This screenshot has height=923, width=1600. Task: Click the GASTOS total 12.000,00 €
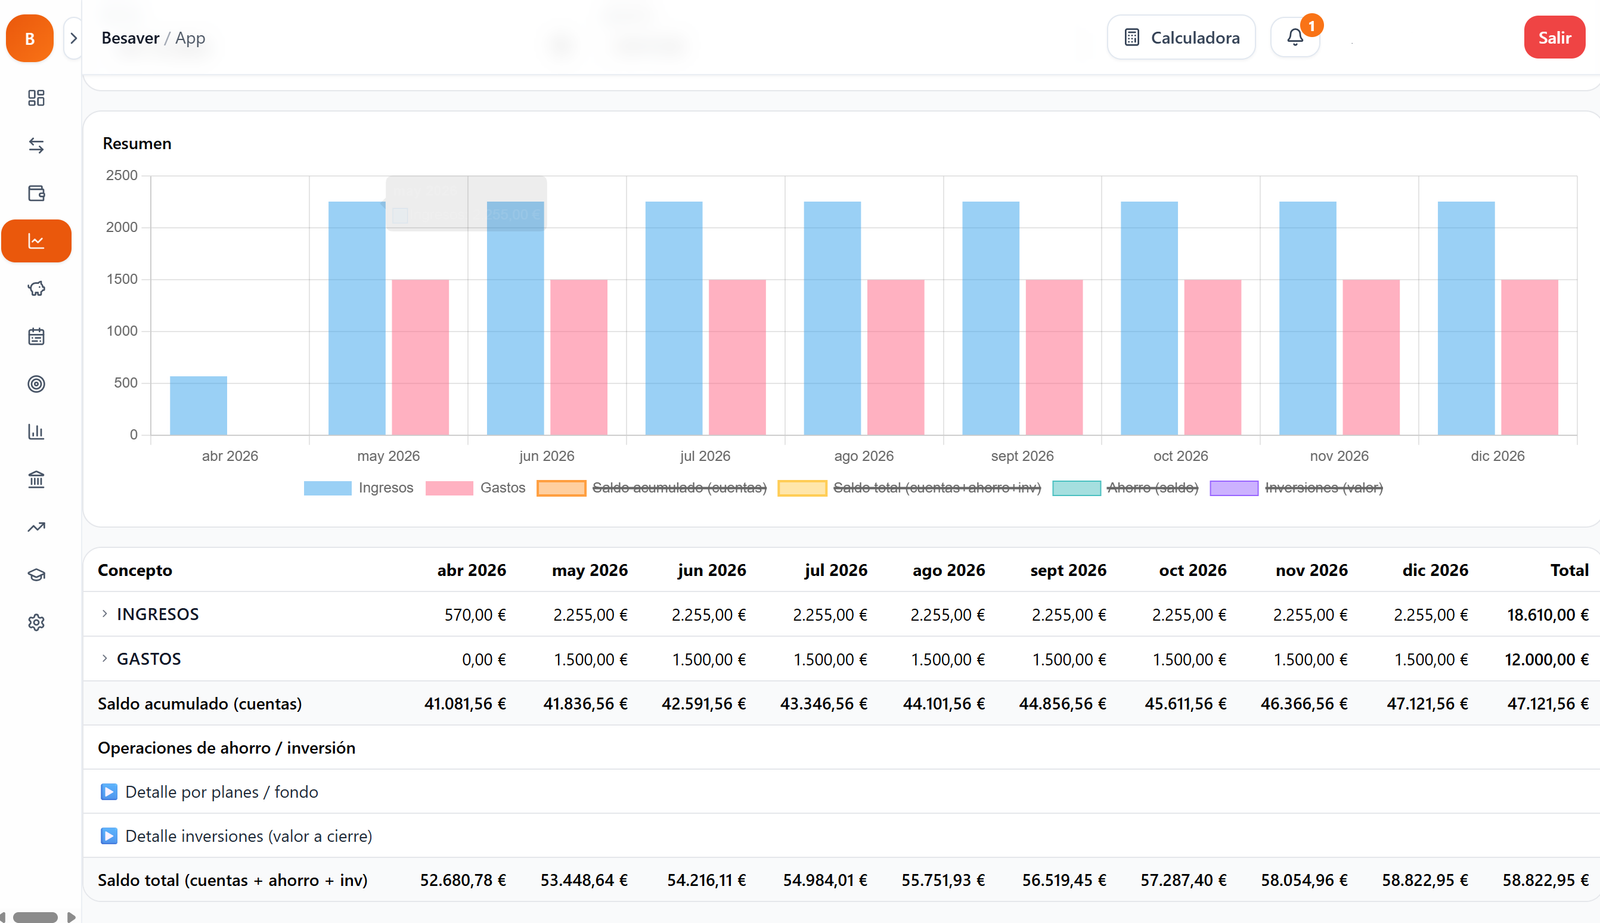pyautogui.click(x=1547, y=660)
